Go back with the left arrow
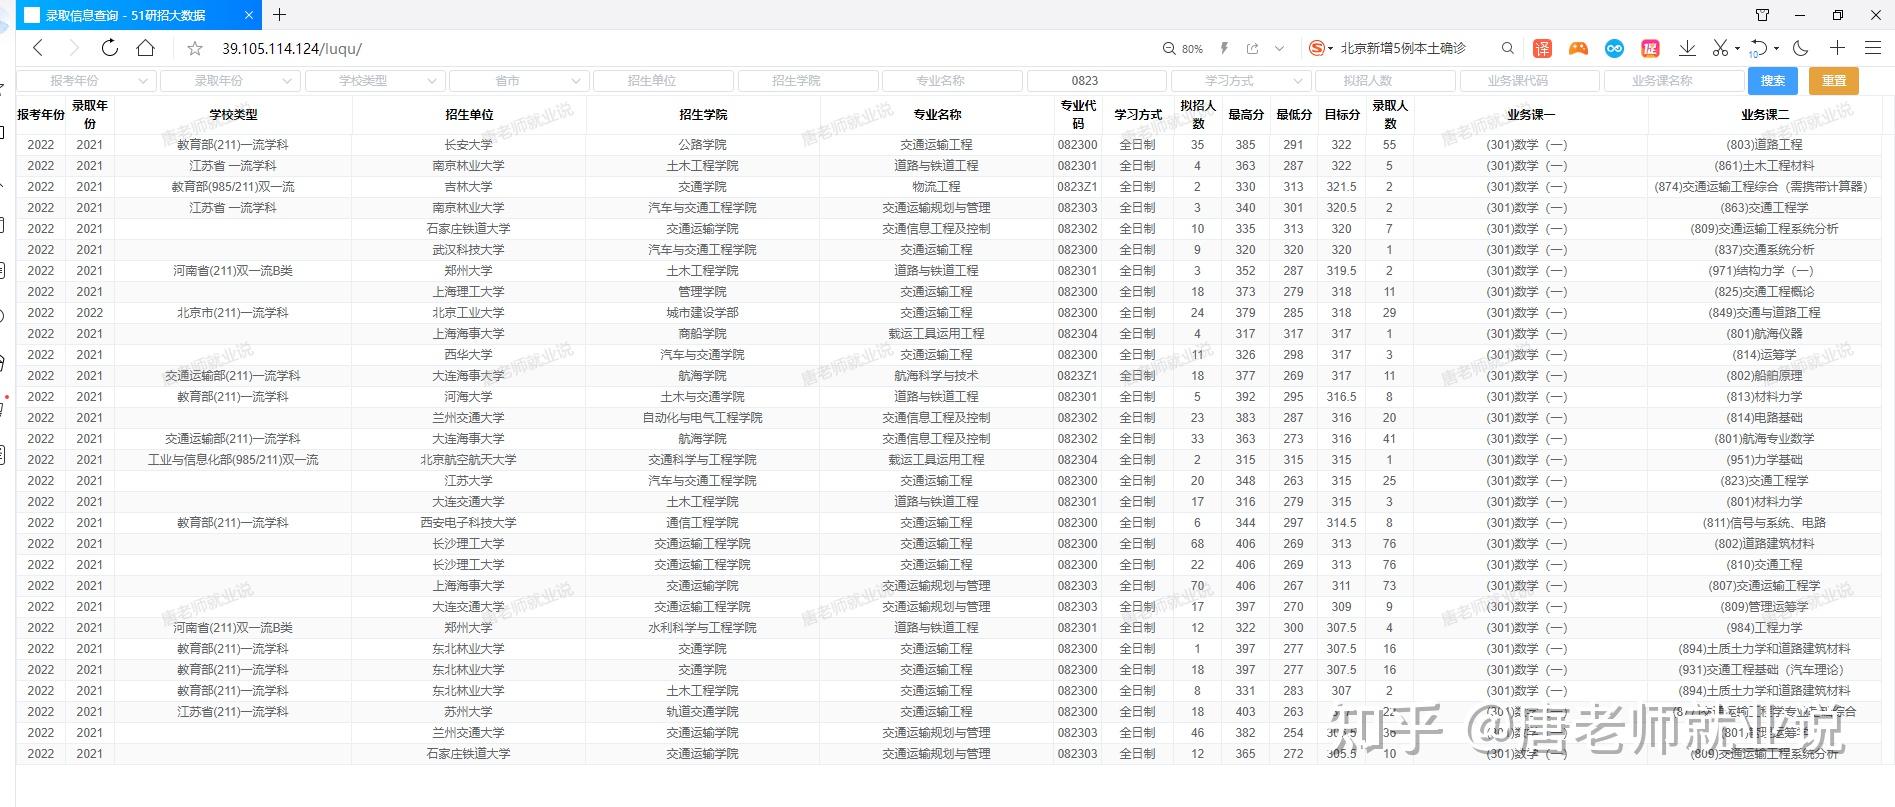This screenshot has height=807, width=1895. pyautogui.click(x=38, y=47)
